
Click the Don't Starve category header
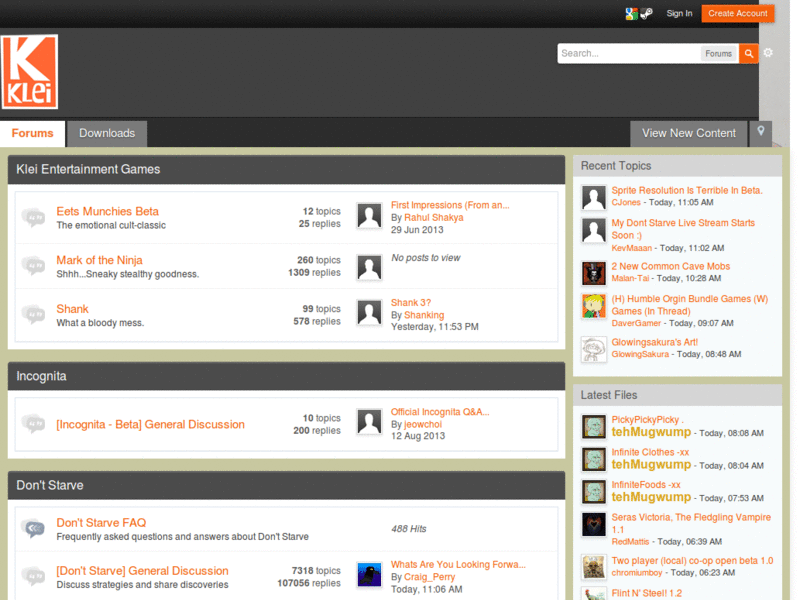click(286, 485)
